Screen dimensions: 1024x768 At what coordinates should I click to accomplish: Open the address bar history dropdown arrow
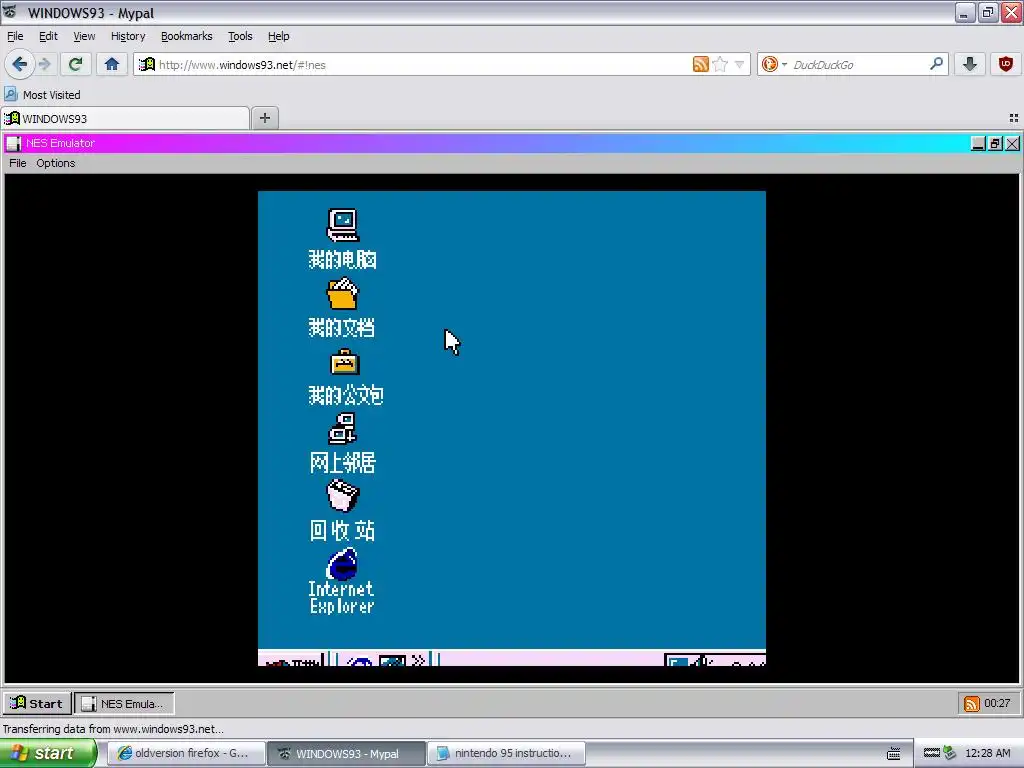[739, 64]
